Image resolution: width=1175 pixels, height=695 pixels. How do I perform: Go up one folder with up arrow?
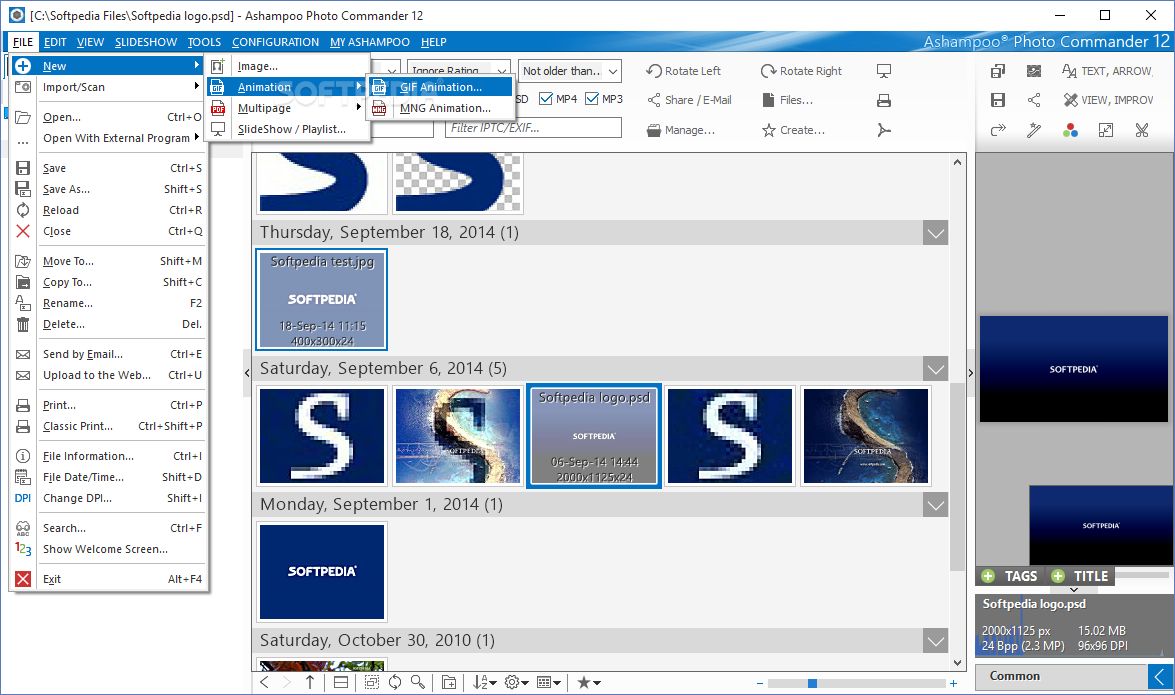click(310, 682)
